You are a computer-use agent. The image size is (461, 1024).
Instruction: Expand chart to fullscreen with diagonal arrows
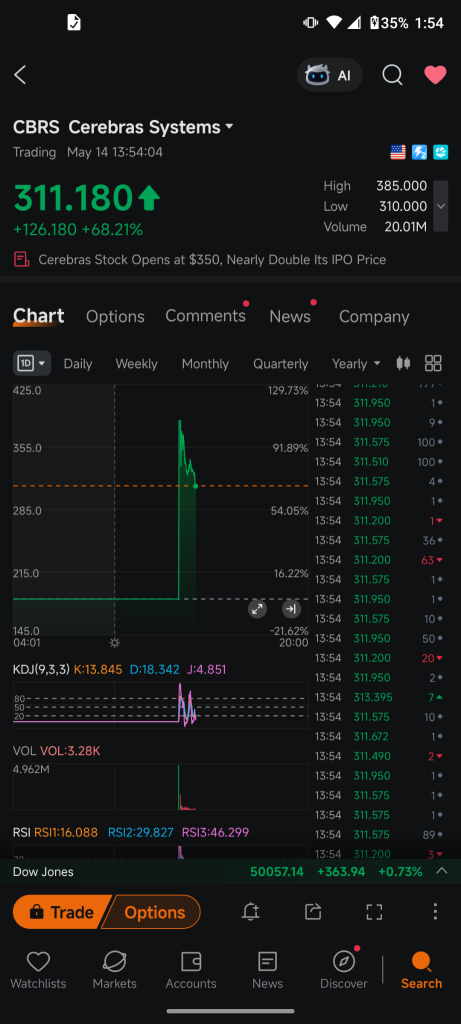(257, 609)
